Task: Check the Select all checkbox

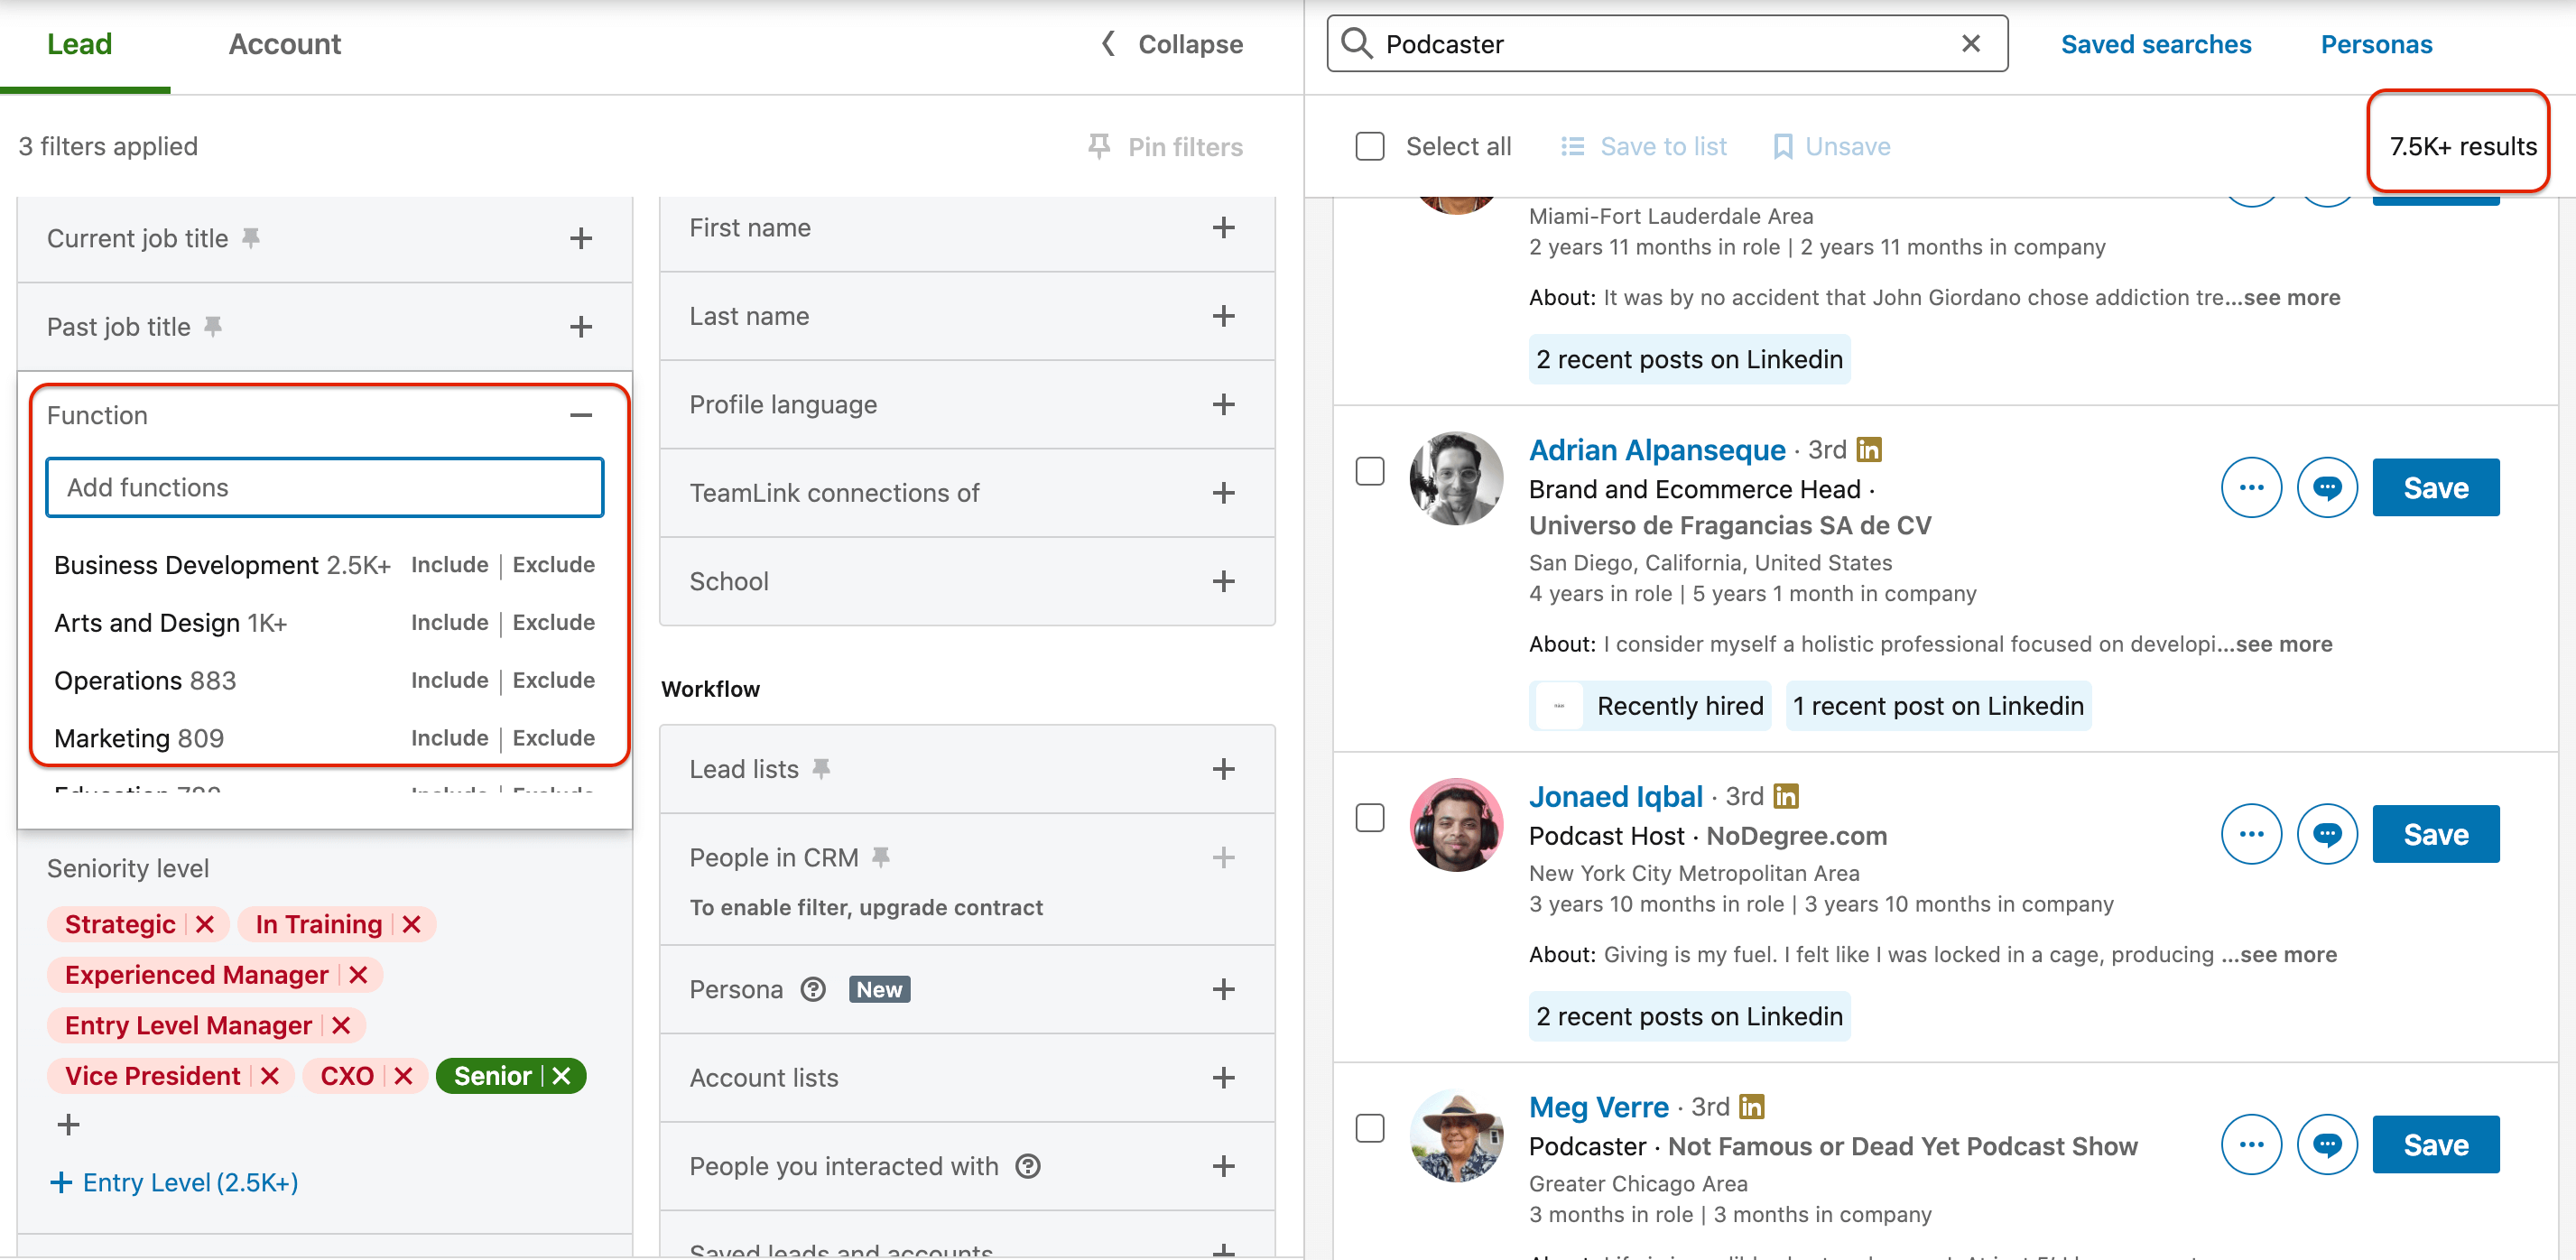Action: tap(1369, 147)
